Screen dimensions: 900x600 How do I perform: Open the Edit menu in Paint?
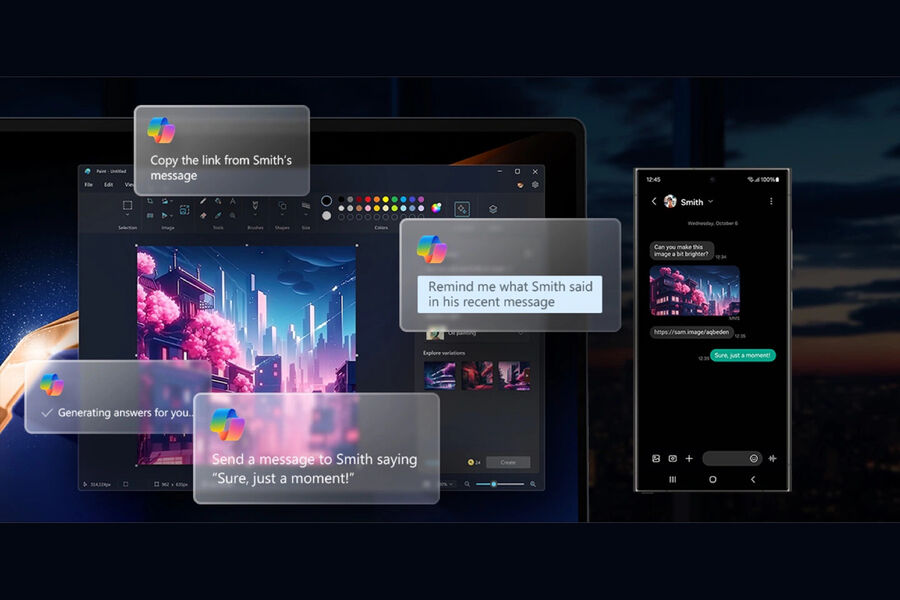[x=108, y=185]
